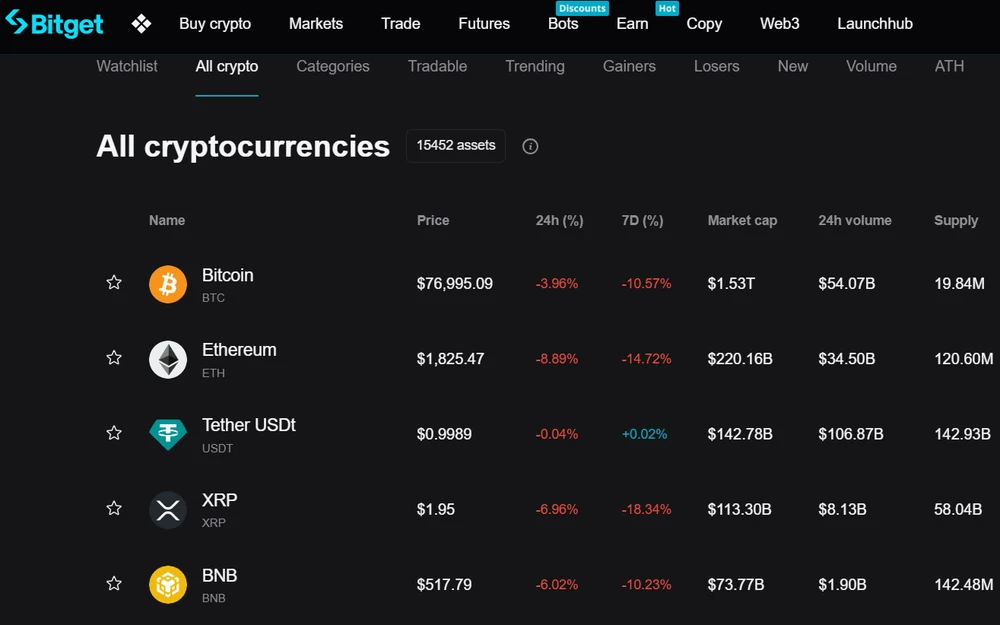Click the 15452 assets badge
Image resolution: width=1000 pixels, height=625 pixels.
tap(455, 146)
